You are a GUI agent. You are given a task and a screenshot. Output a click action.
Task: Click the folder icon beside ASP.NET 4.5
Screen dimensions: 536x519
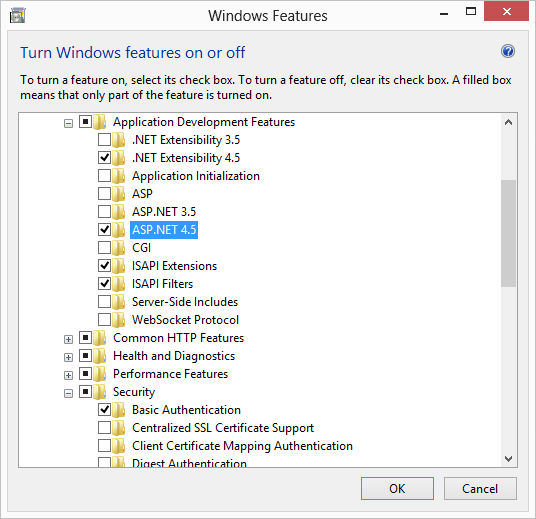(119, 229)
